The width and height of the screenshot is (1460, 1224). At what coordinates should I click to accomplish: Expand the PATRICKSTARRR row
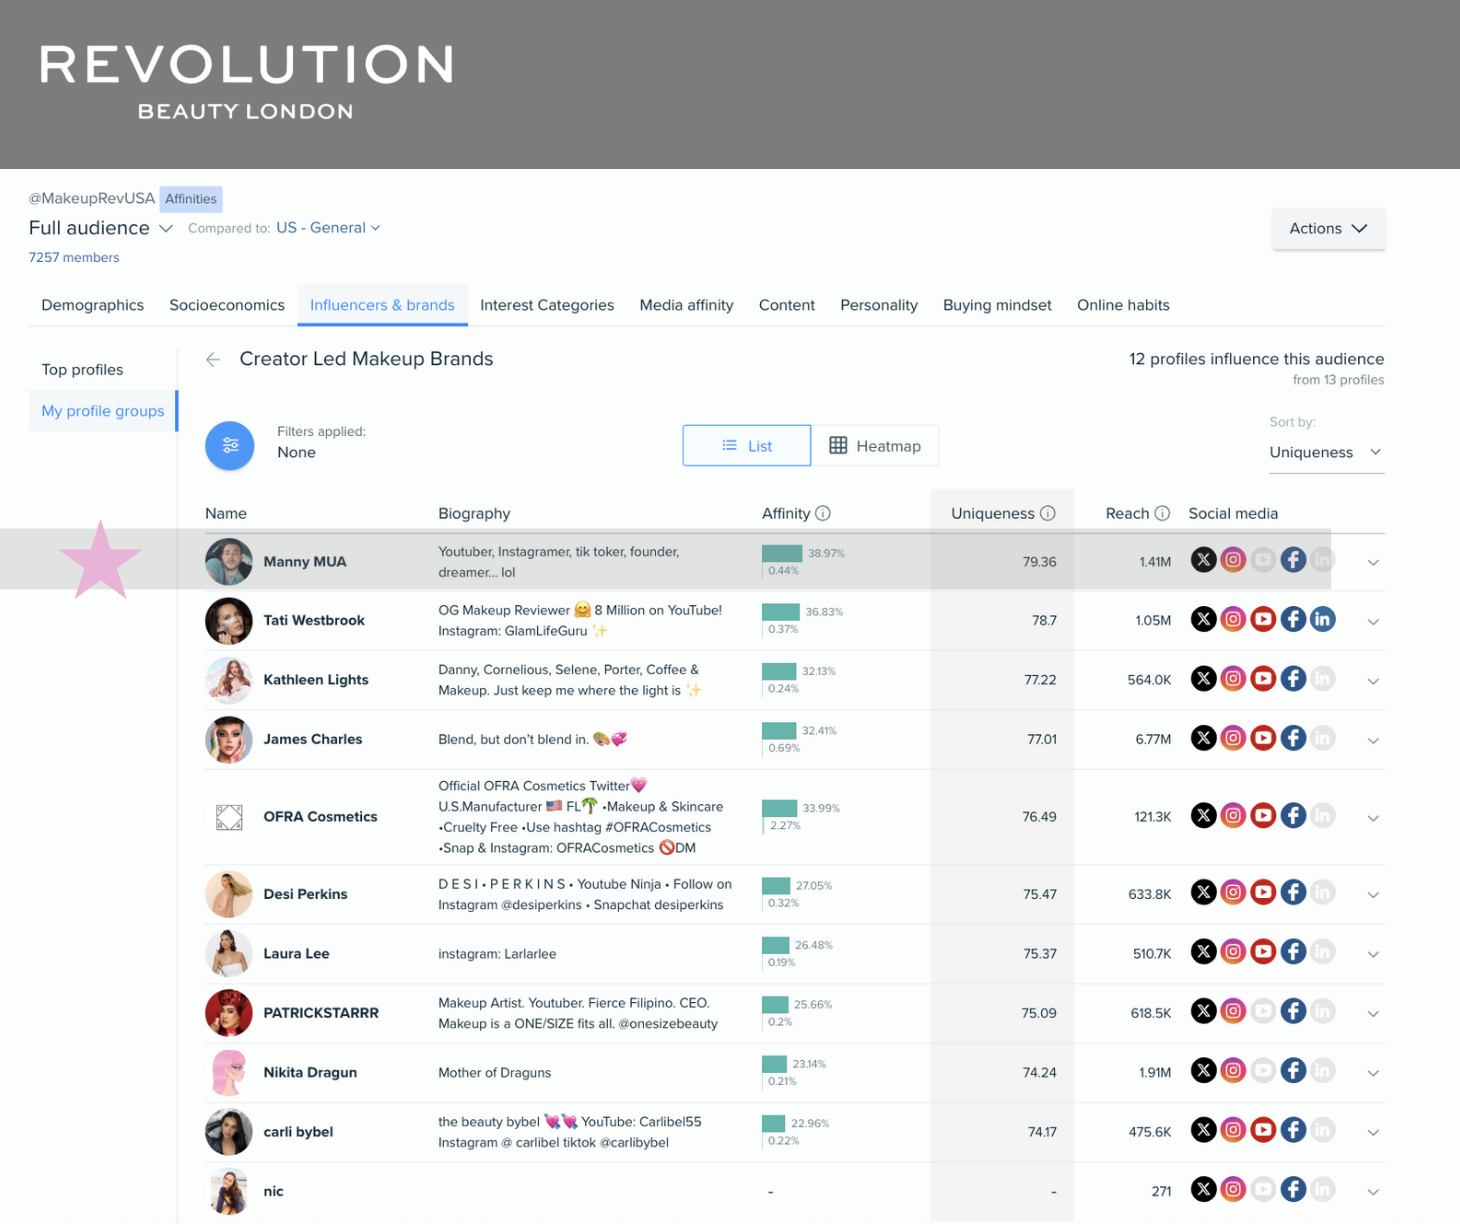[1373, 1013]
